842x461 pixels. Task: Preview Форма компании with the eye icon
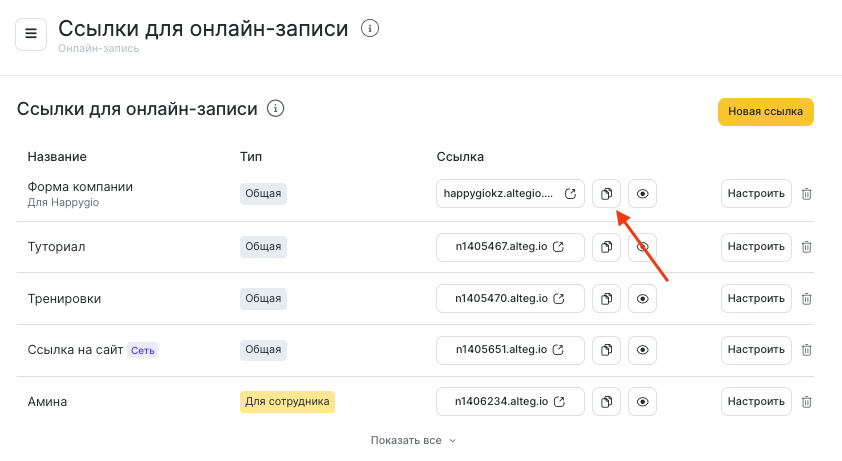click(x=643, y=194)
